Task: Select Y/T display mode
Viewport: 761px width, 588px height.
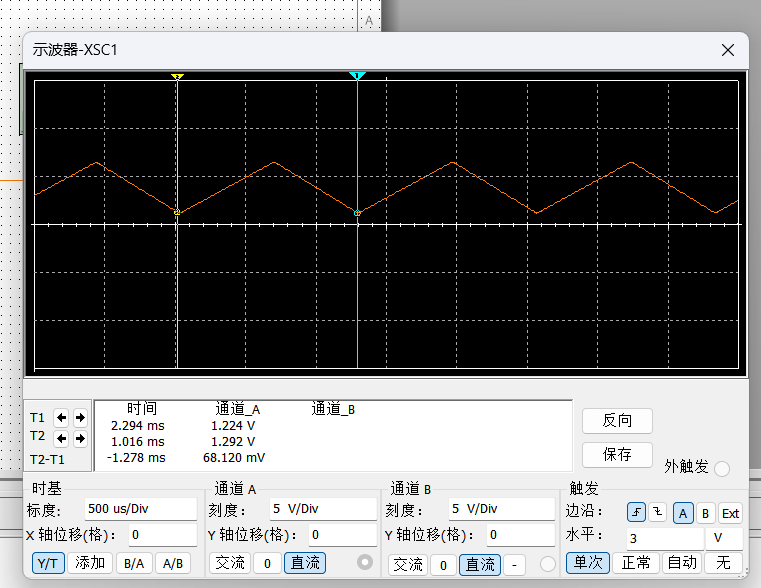Action: pos(48,563)
